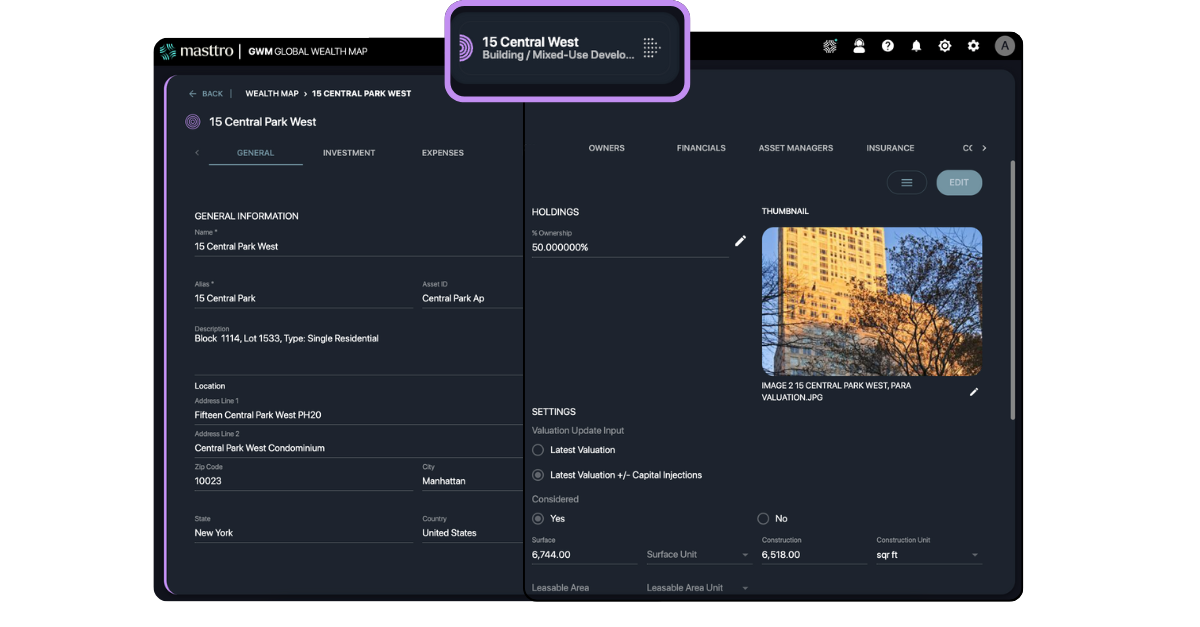1200x627 pixels.
Task: Edit the thumbnail using the pencil icon
Action: pos(974,391)
